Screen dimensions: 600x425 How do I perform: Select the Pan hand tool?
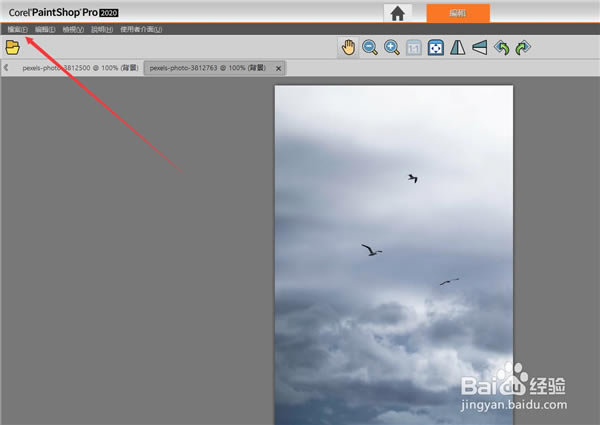[348, 48]
